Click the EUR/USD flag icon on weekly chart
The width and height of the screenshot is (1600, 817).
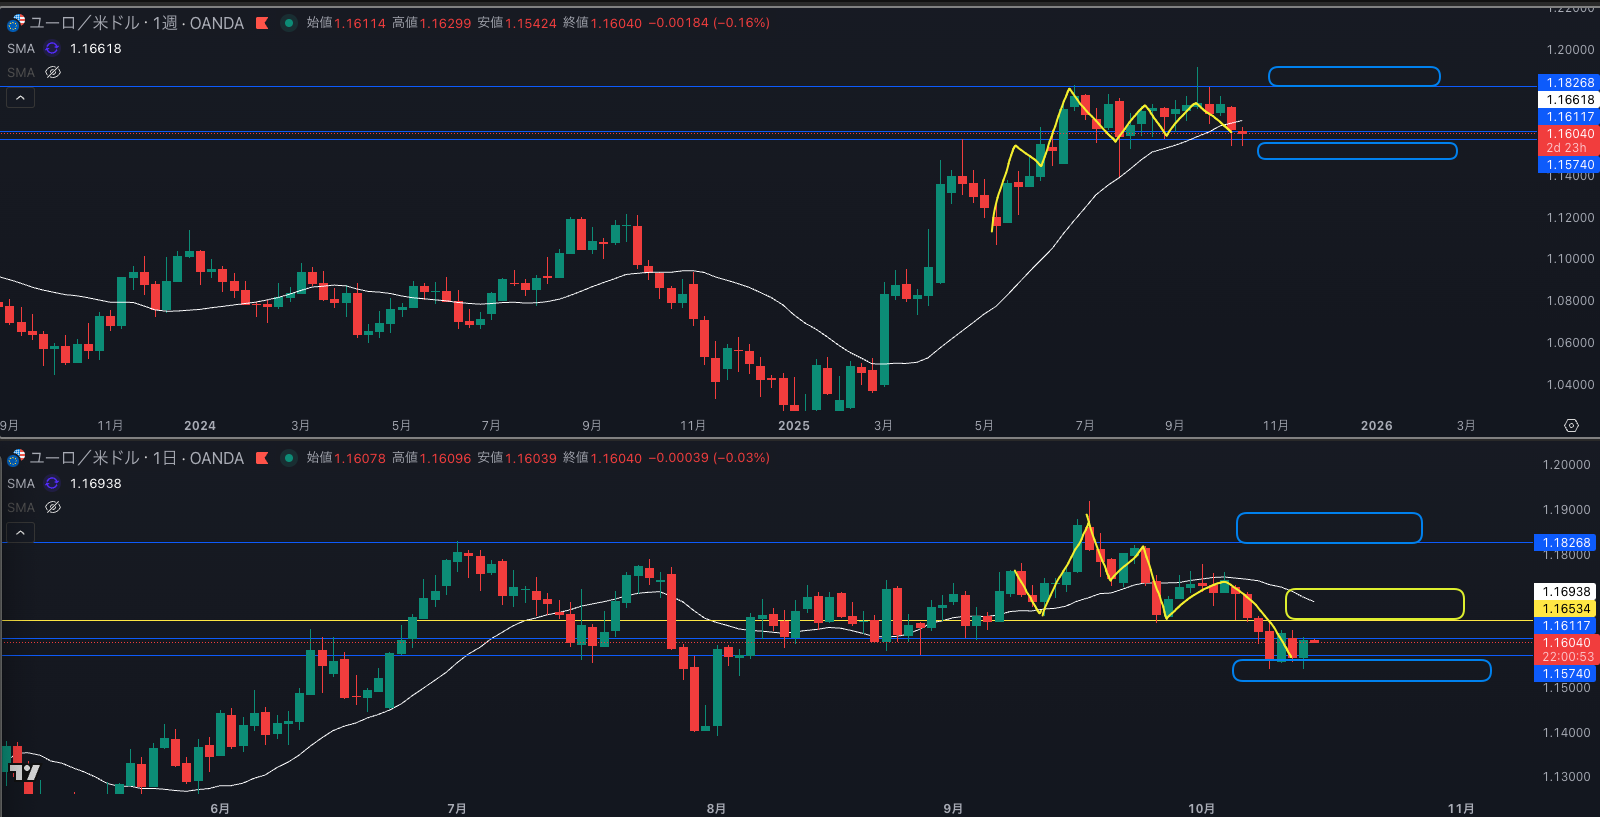(16, 23)
